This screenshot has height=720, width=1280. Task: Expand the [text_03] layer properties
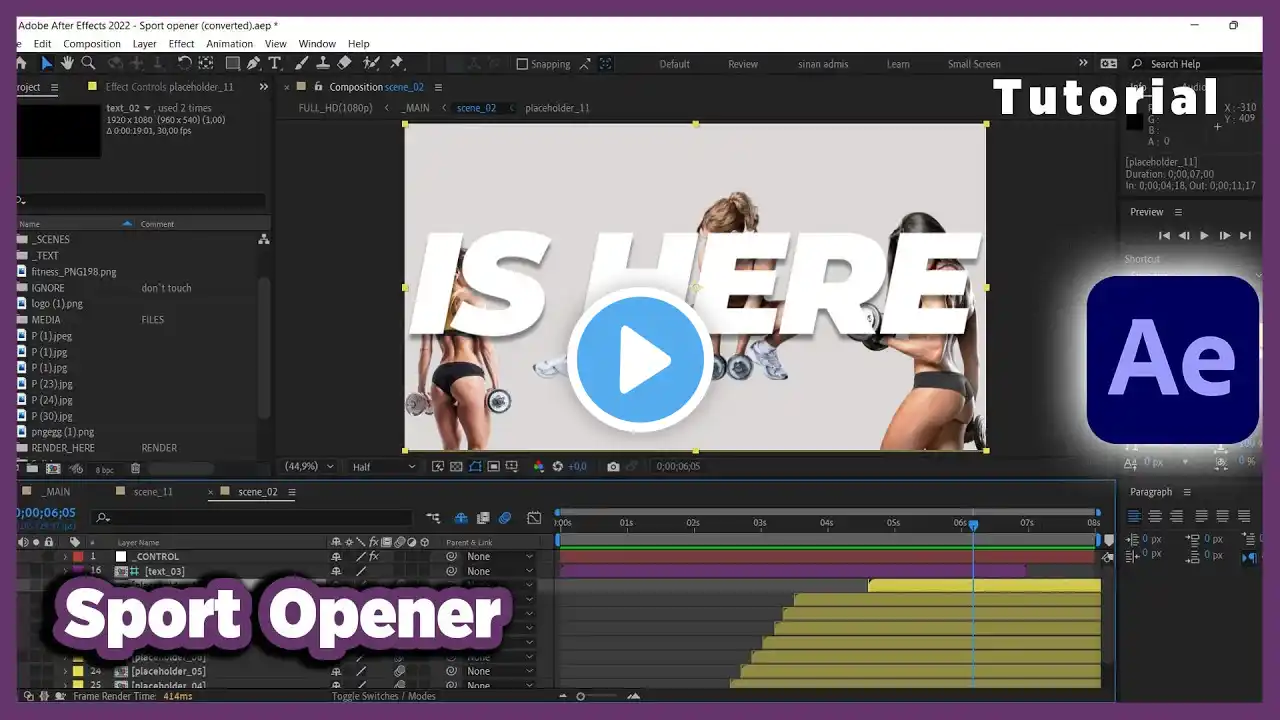click(x=66, y=572)
